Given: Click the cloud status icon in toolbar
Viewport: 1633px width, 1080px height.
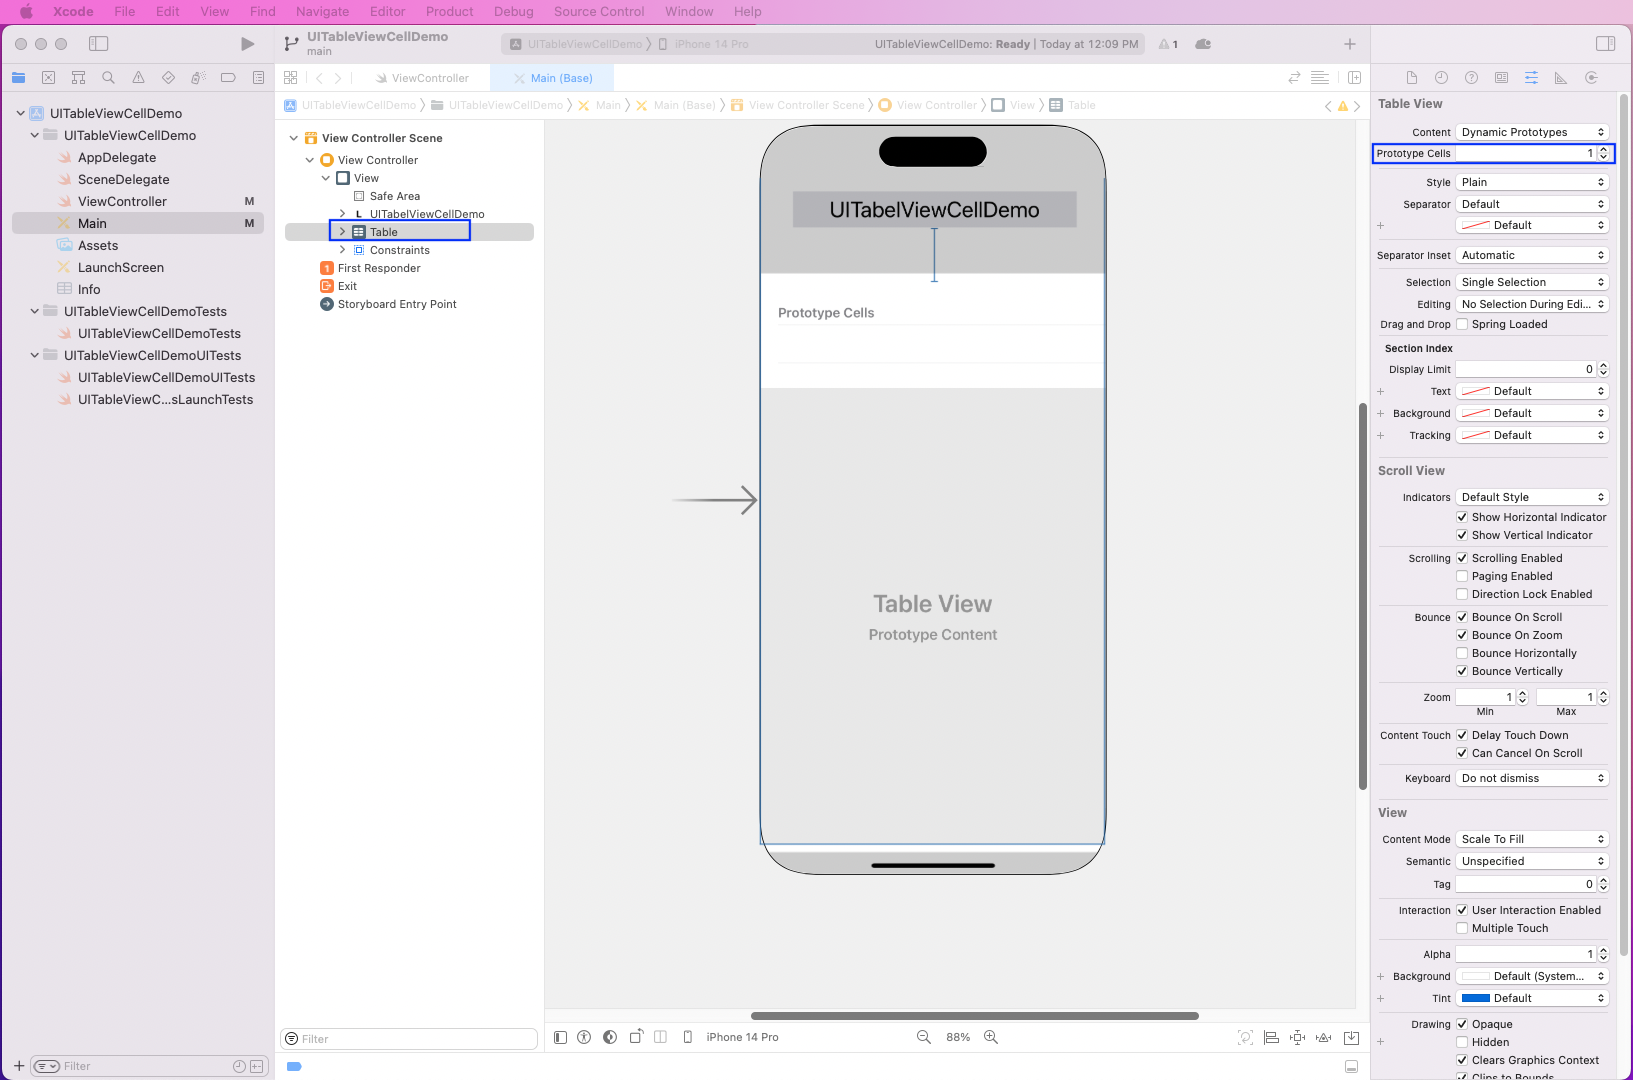Looking at the screenshot, I should [1203, 44].
